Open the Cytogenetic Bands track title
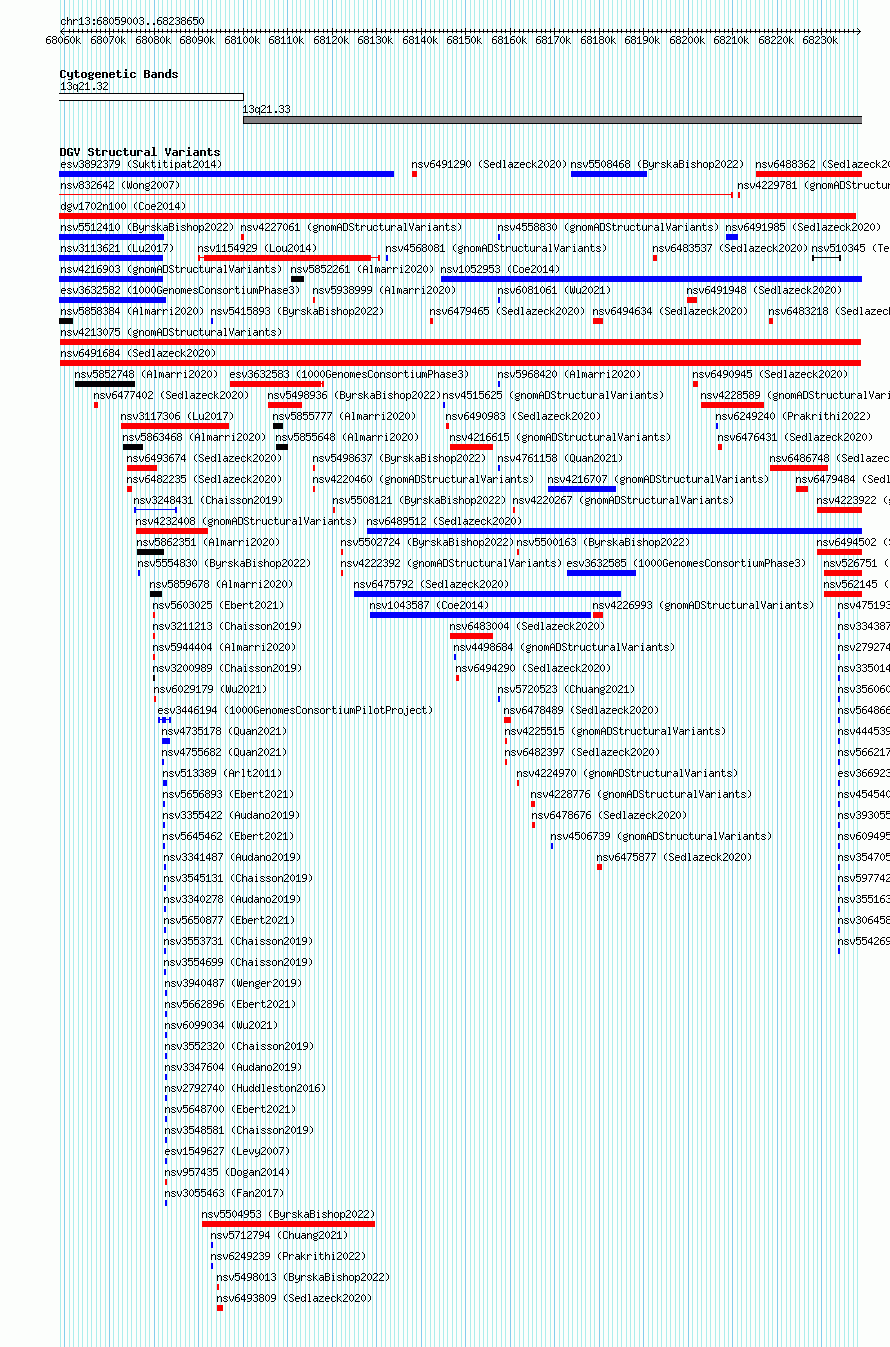 pos(119,74)
